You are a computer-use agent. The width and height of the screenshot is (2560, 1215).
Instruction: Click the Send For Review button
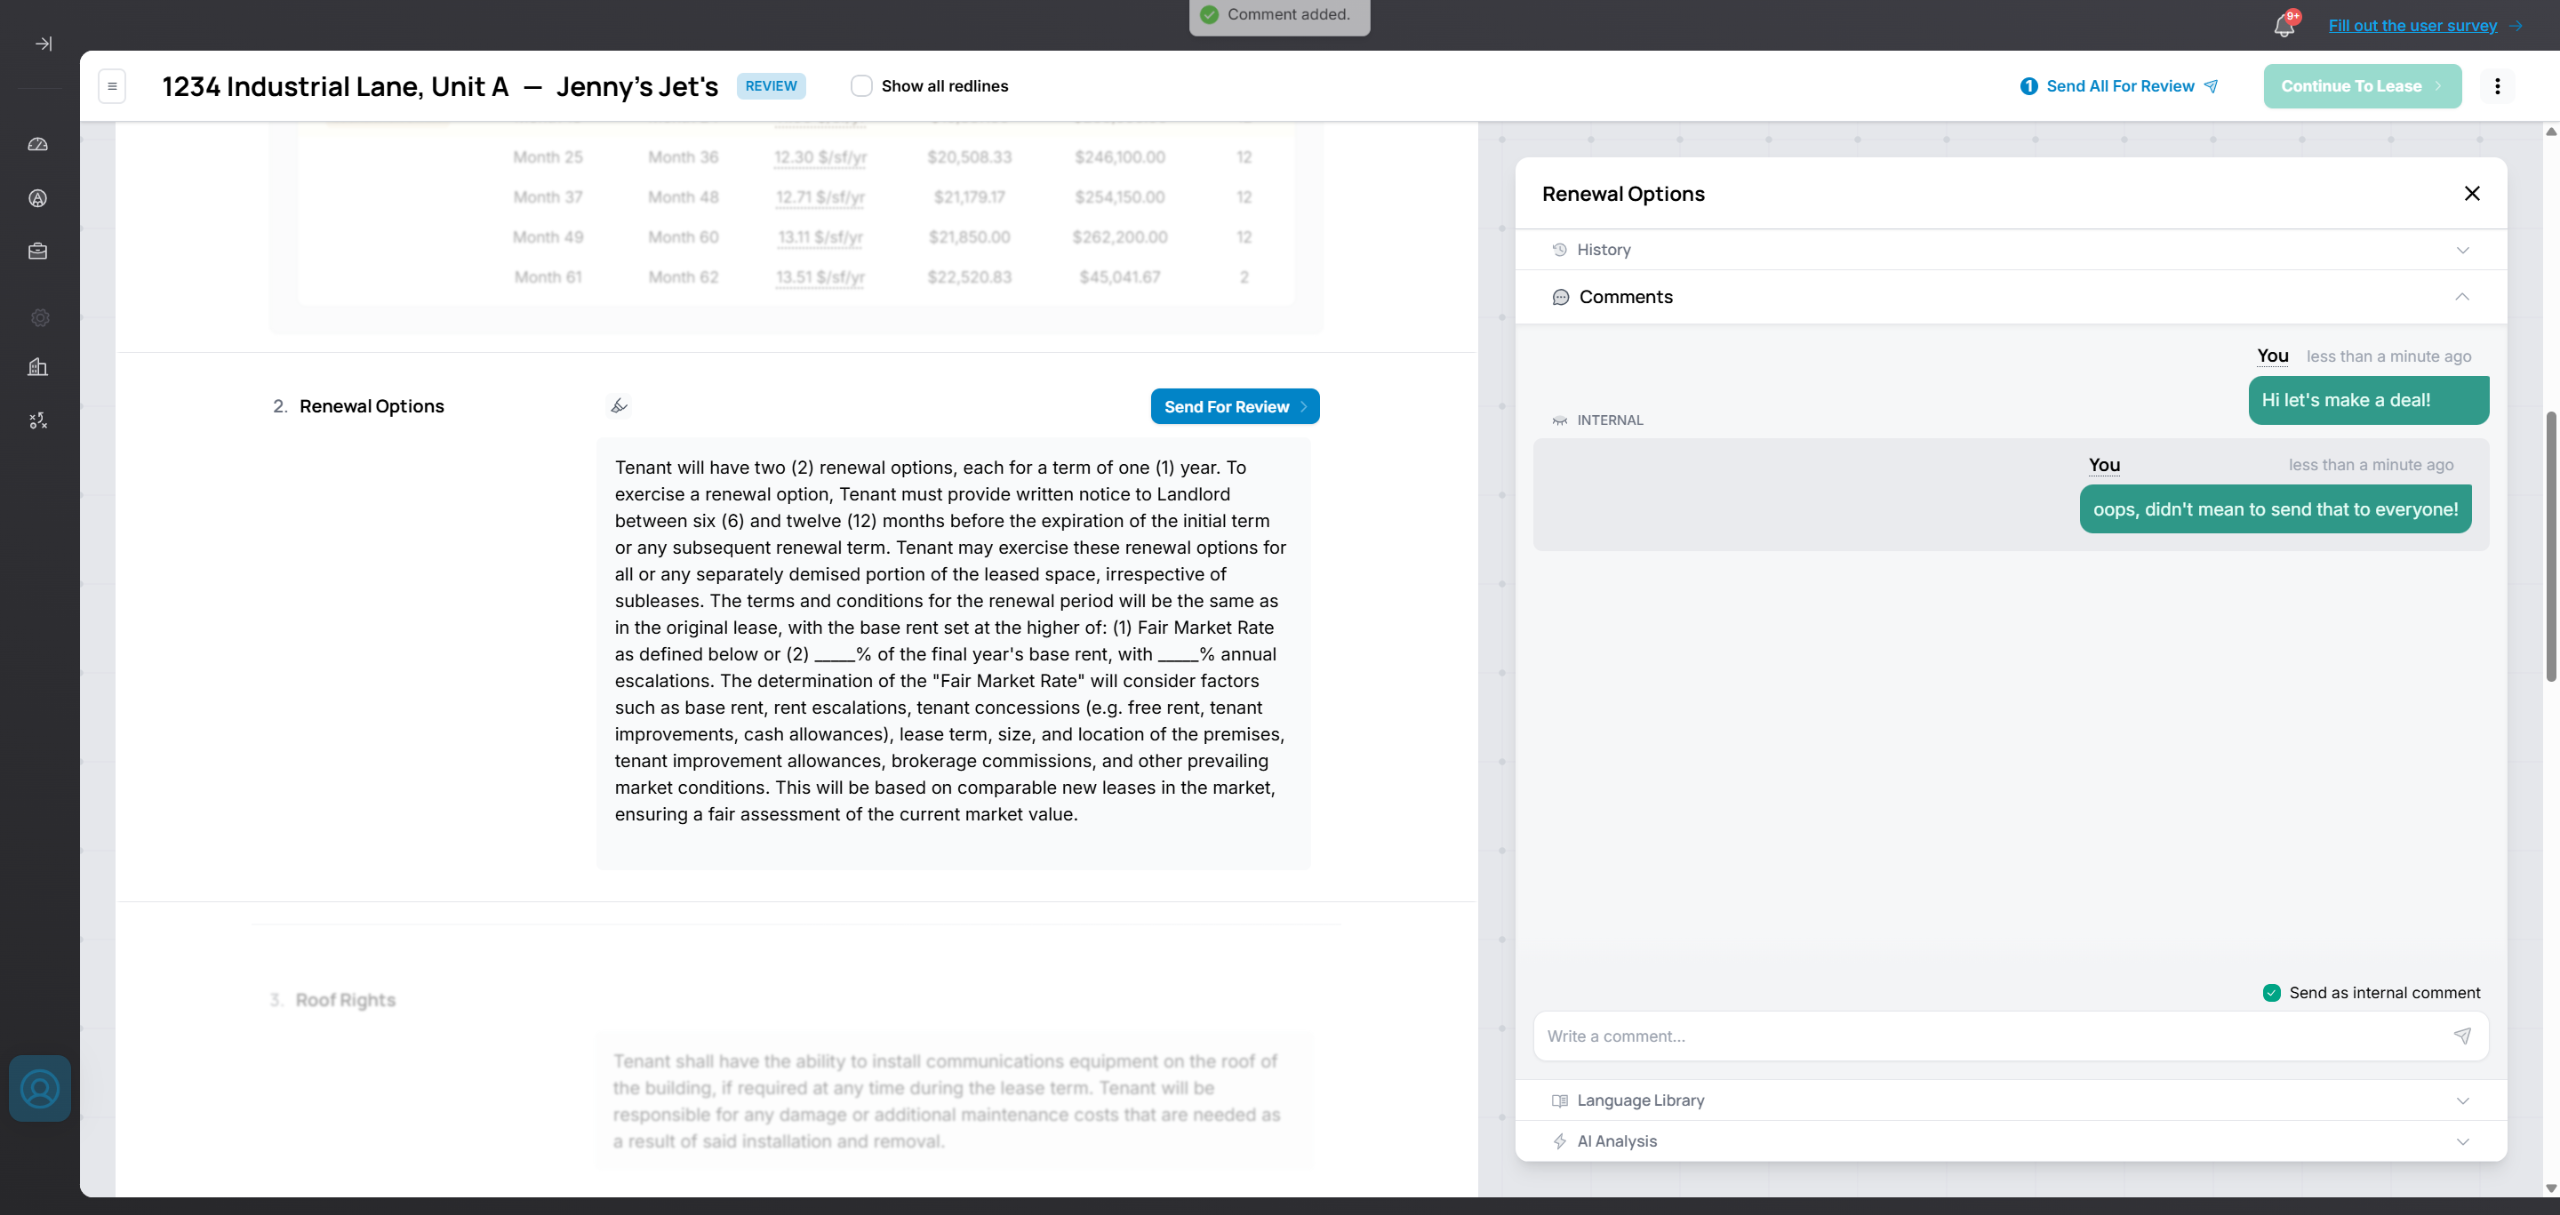(1234, 407)
